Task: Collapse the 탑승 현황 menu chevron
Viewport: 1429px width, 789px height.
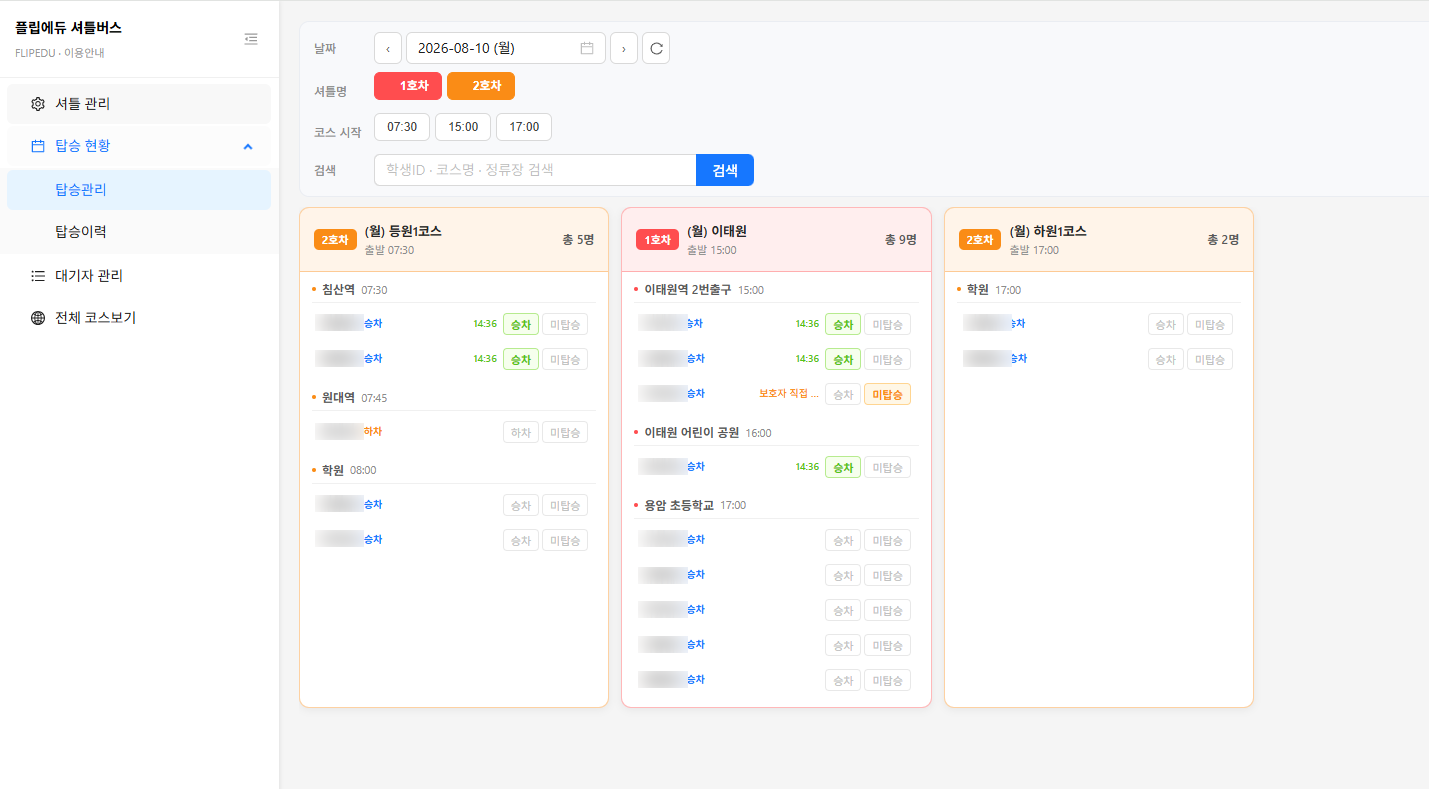Action: [248, 147]
